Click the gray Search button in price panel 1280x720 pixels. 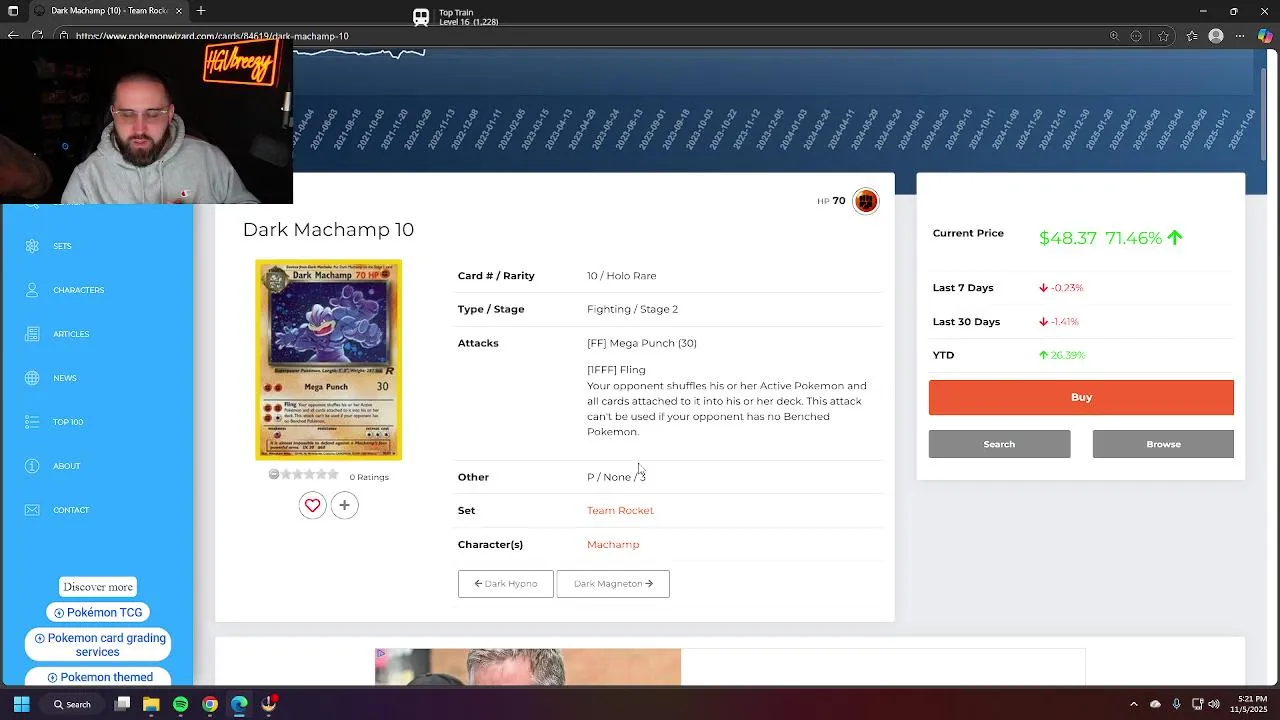point(999,444)
